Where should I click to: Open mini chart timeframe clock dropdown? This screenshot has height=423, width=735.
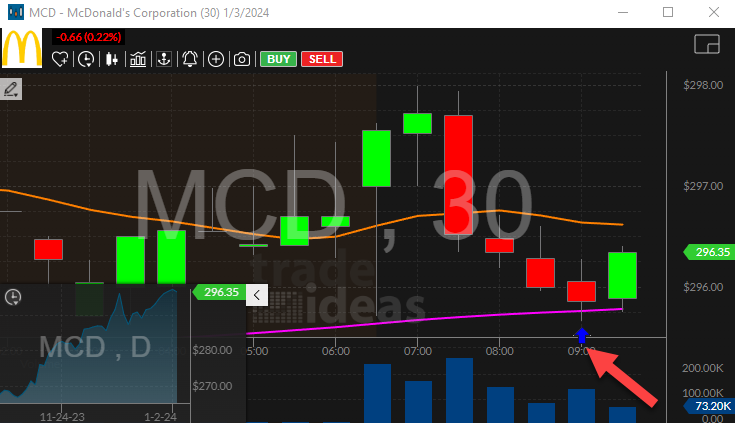tap(13, 297)
